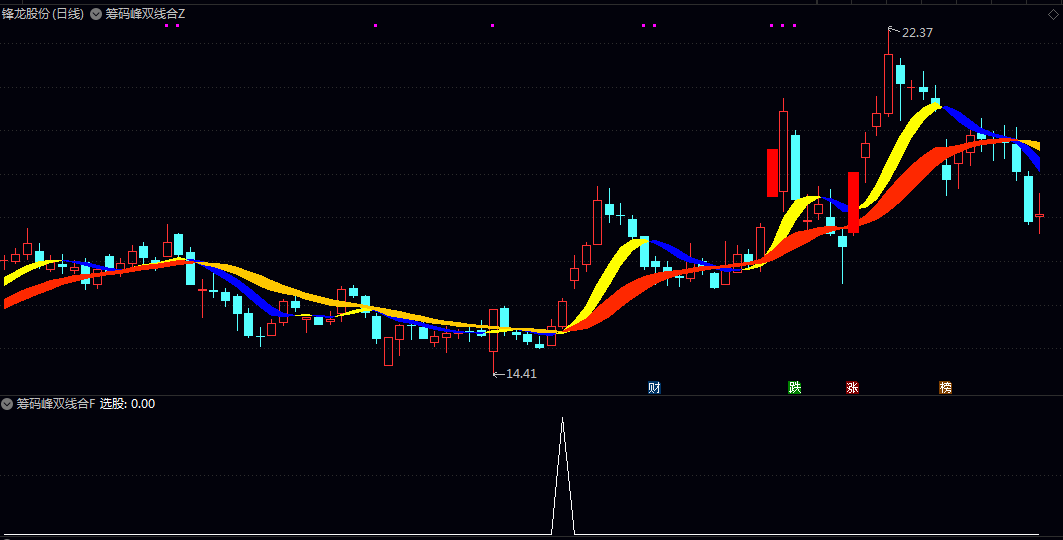Click the green 跌 marker icon

795,388
